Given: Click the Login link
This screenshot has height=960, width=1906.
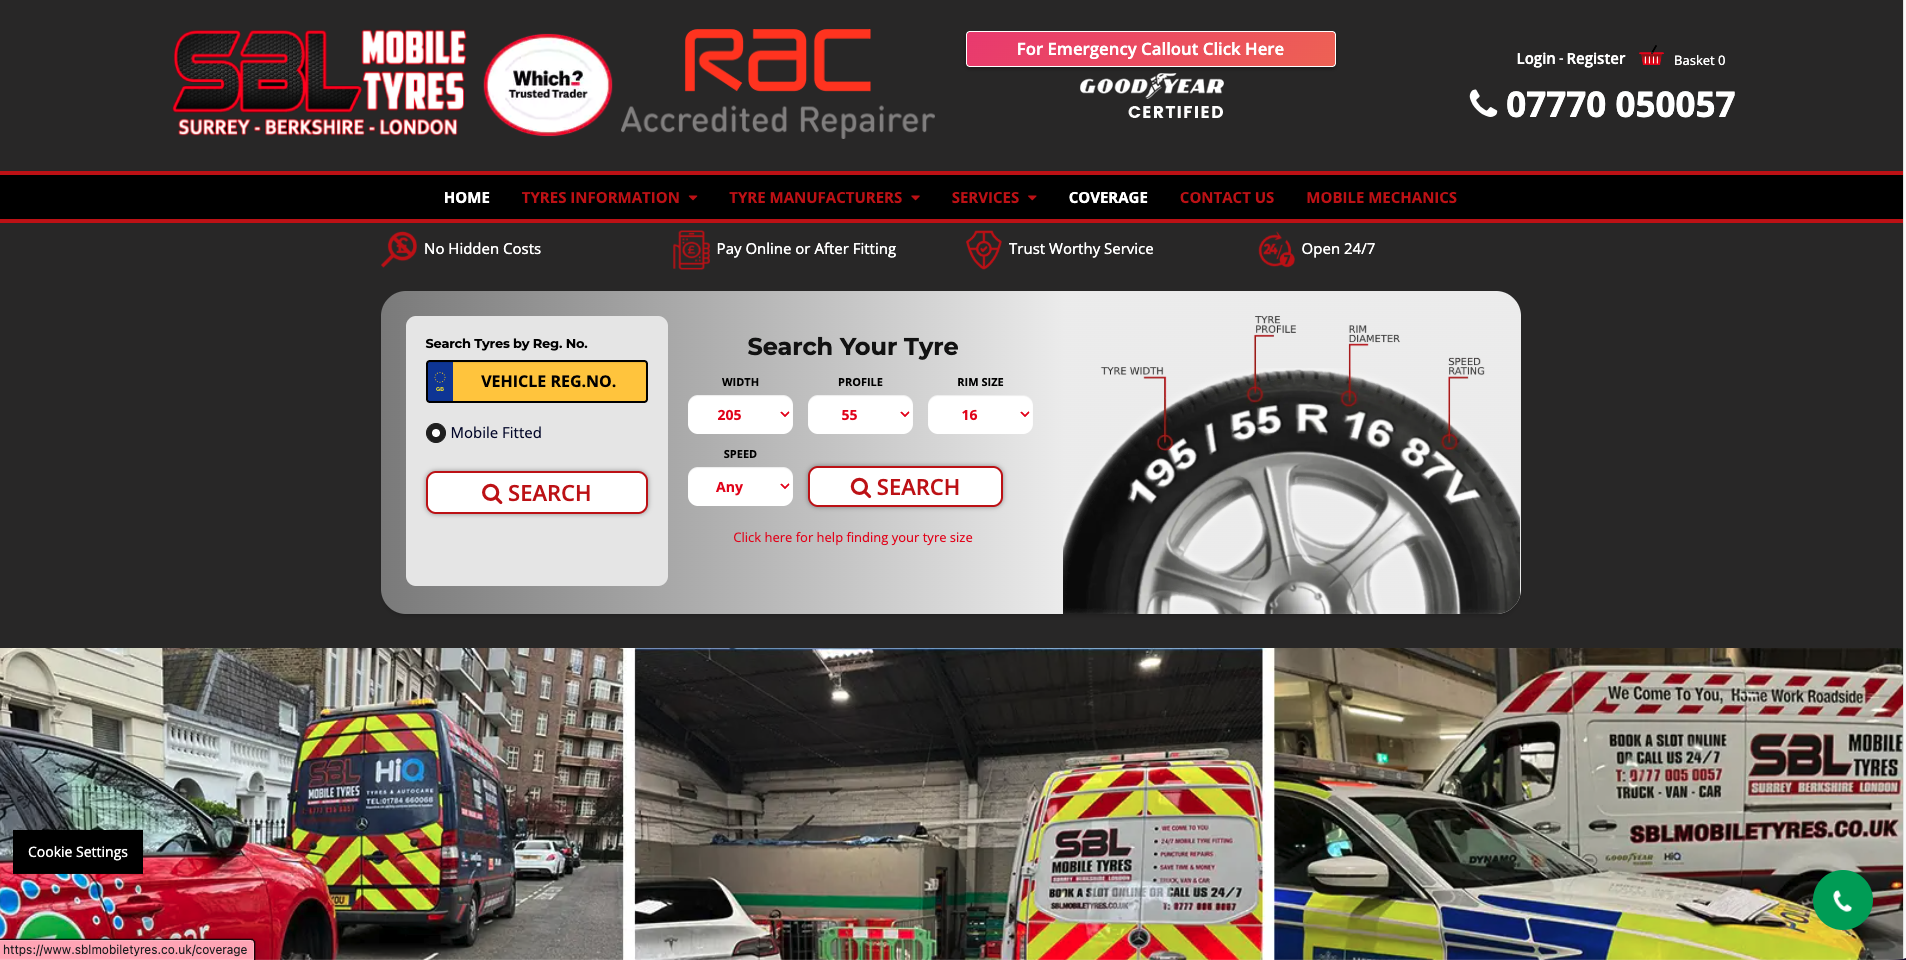Looking at the screenshot, I should pos(1536,59).
